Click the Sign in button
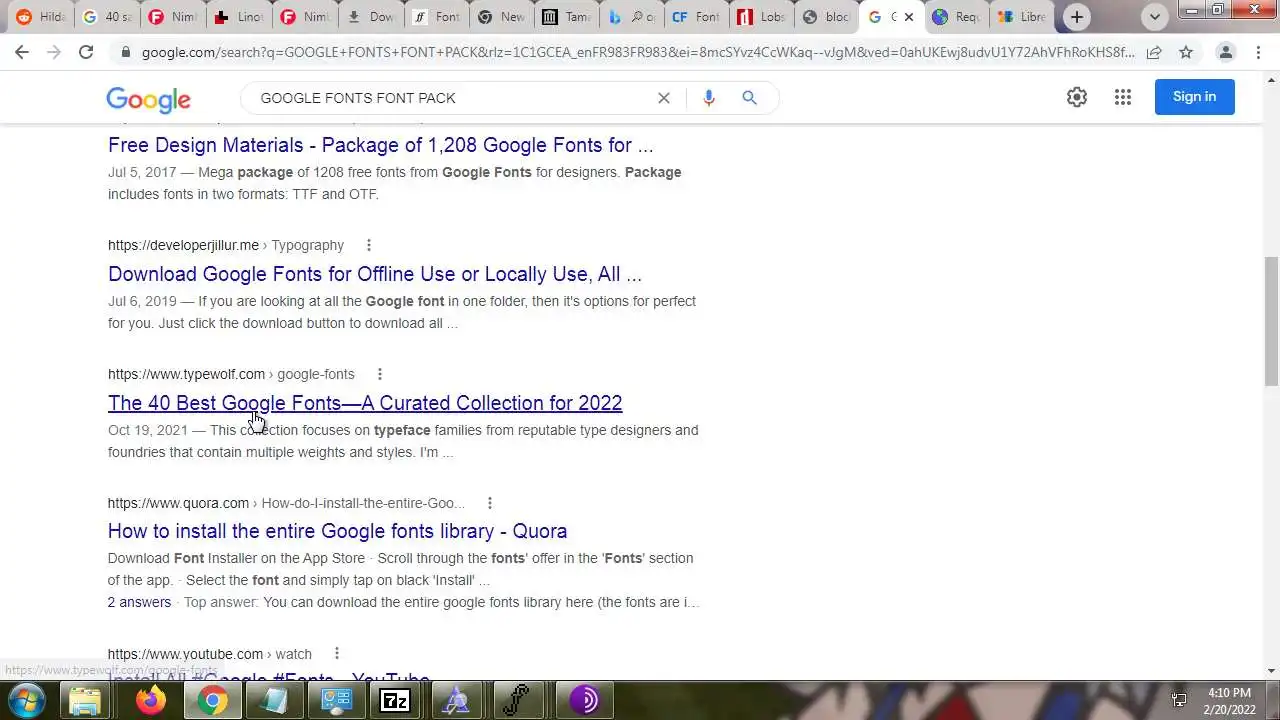Viewport: 1280px width, 720px height. pyautogui.click(x=1194, y=97)
